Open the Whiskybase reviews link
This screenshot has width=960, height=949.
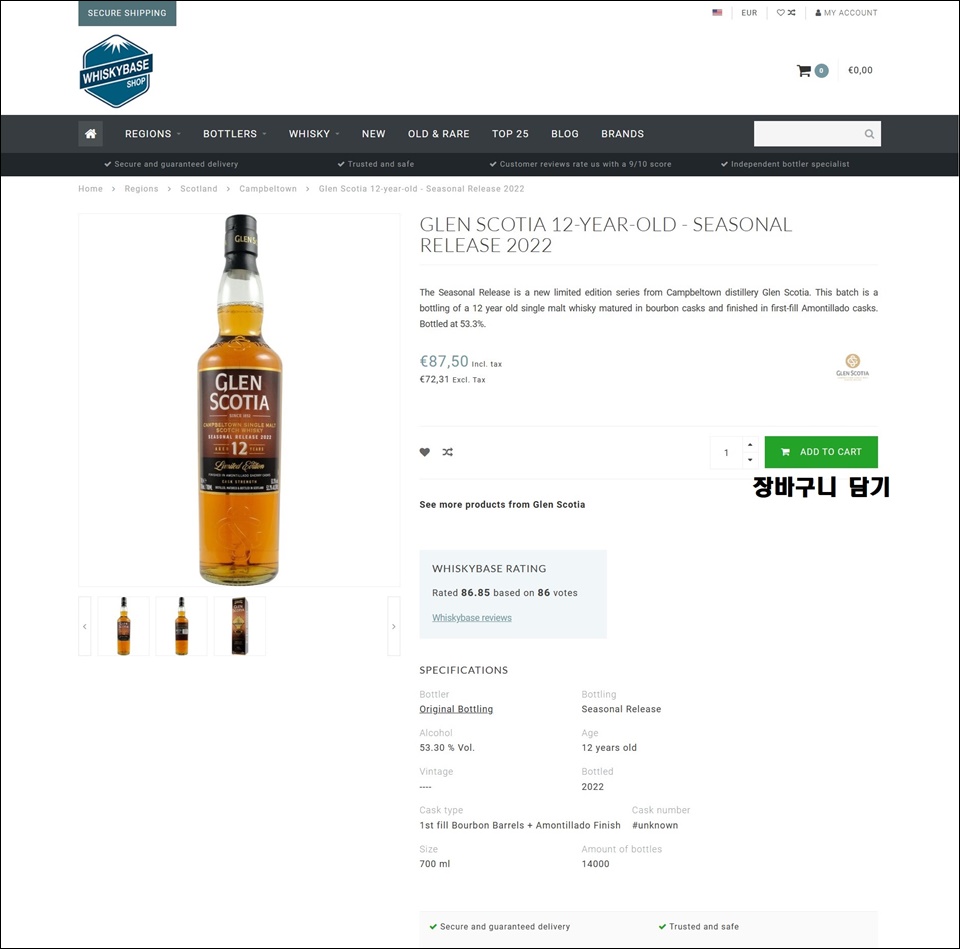471,618
